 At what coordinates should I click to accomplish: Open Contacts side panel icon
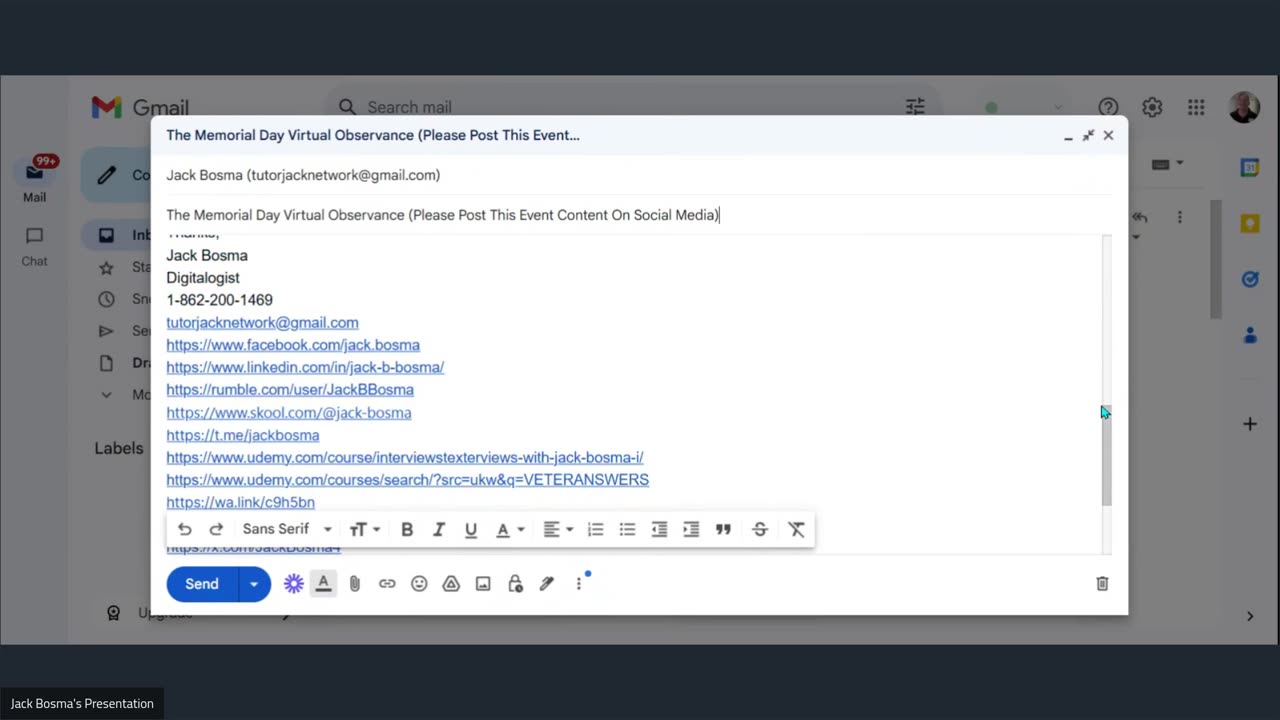pos(1250,336)
